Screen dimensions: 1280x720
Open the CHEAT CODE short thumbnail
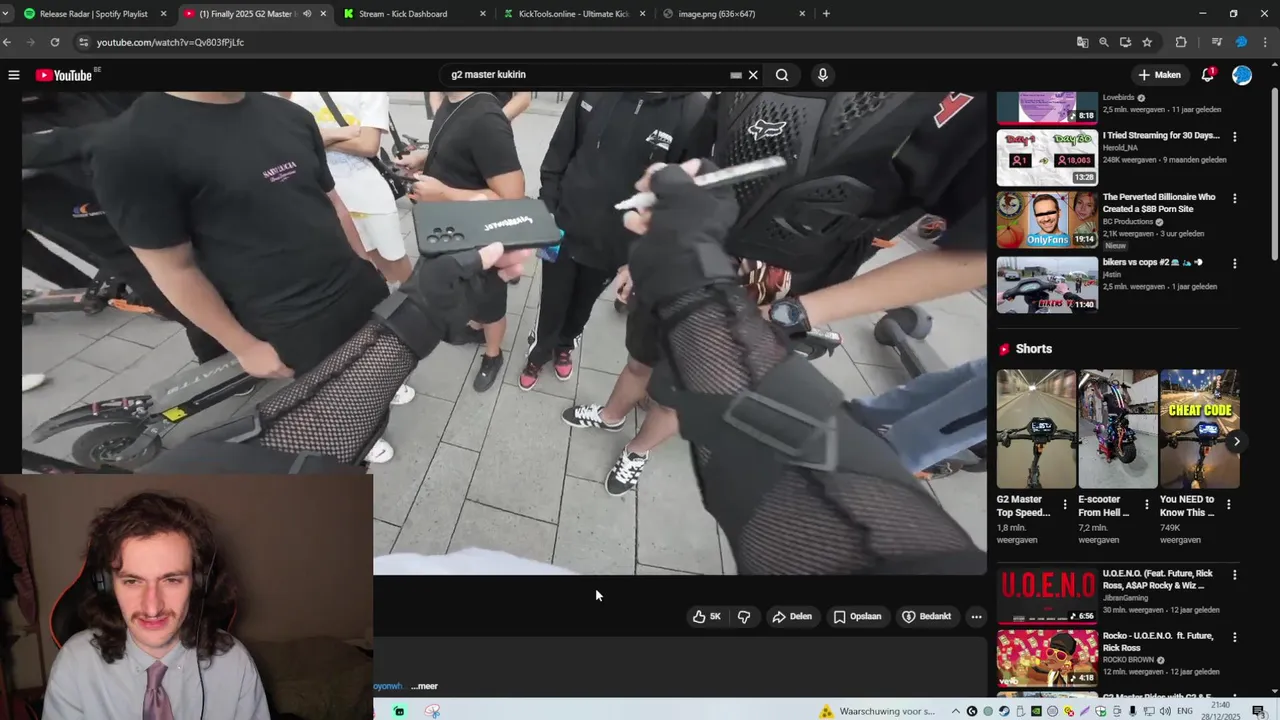click(1200, 429)
